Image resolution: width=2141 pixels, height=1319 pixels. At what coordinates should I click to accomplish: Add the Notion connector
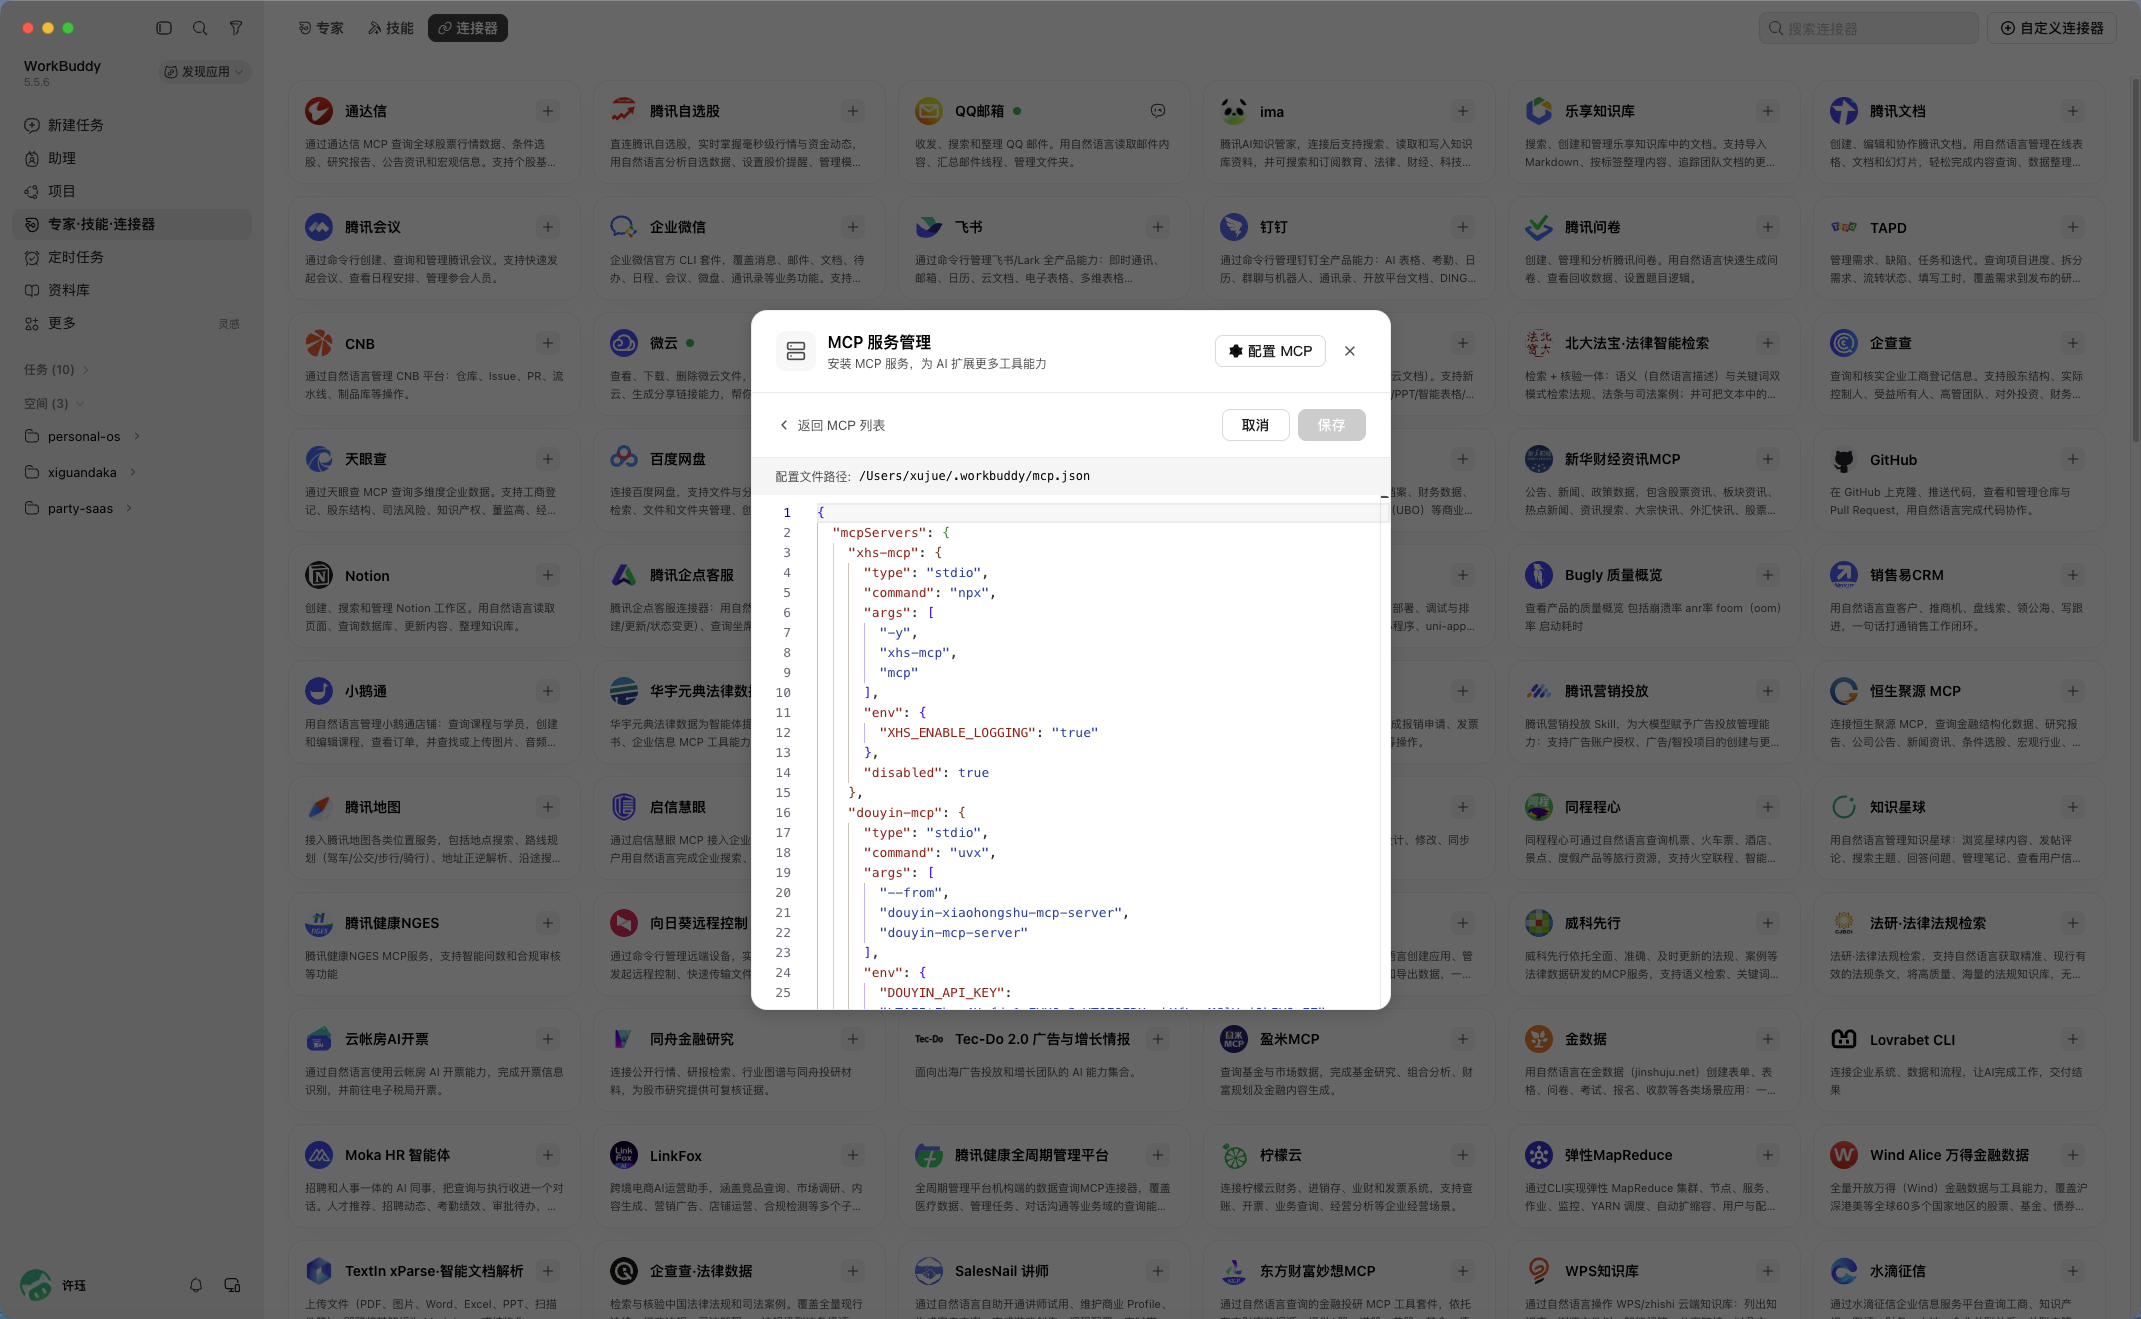coord(547,575)
